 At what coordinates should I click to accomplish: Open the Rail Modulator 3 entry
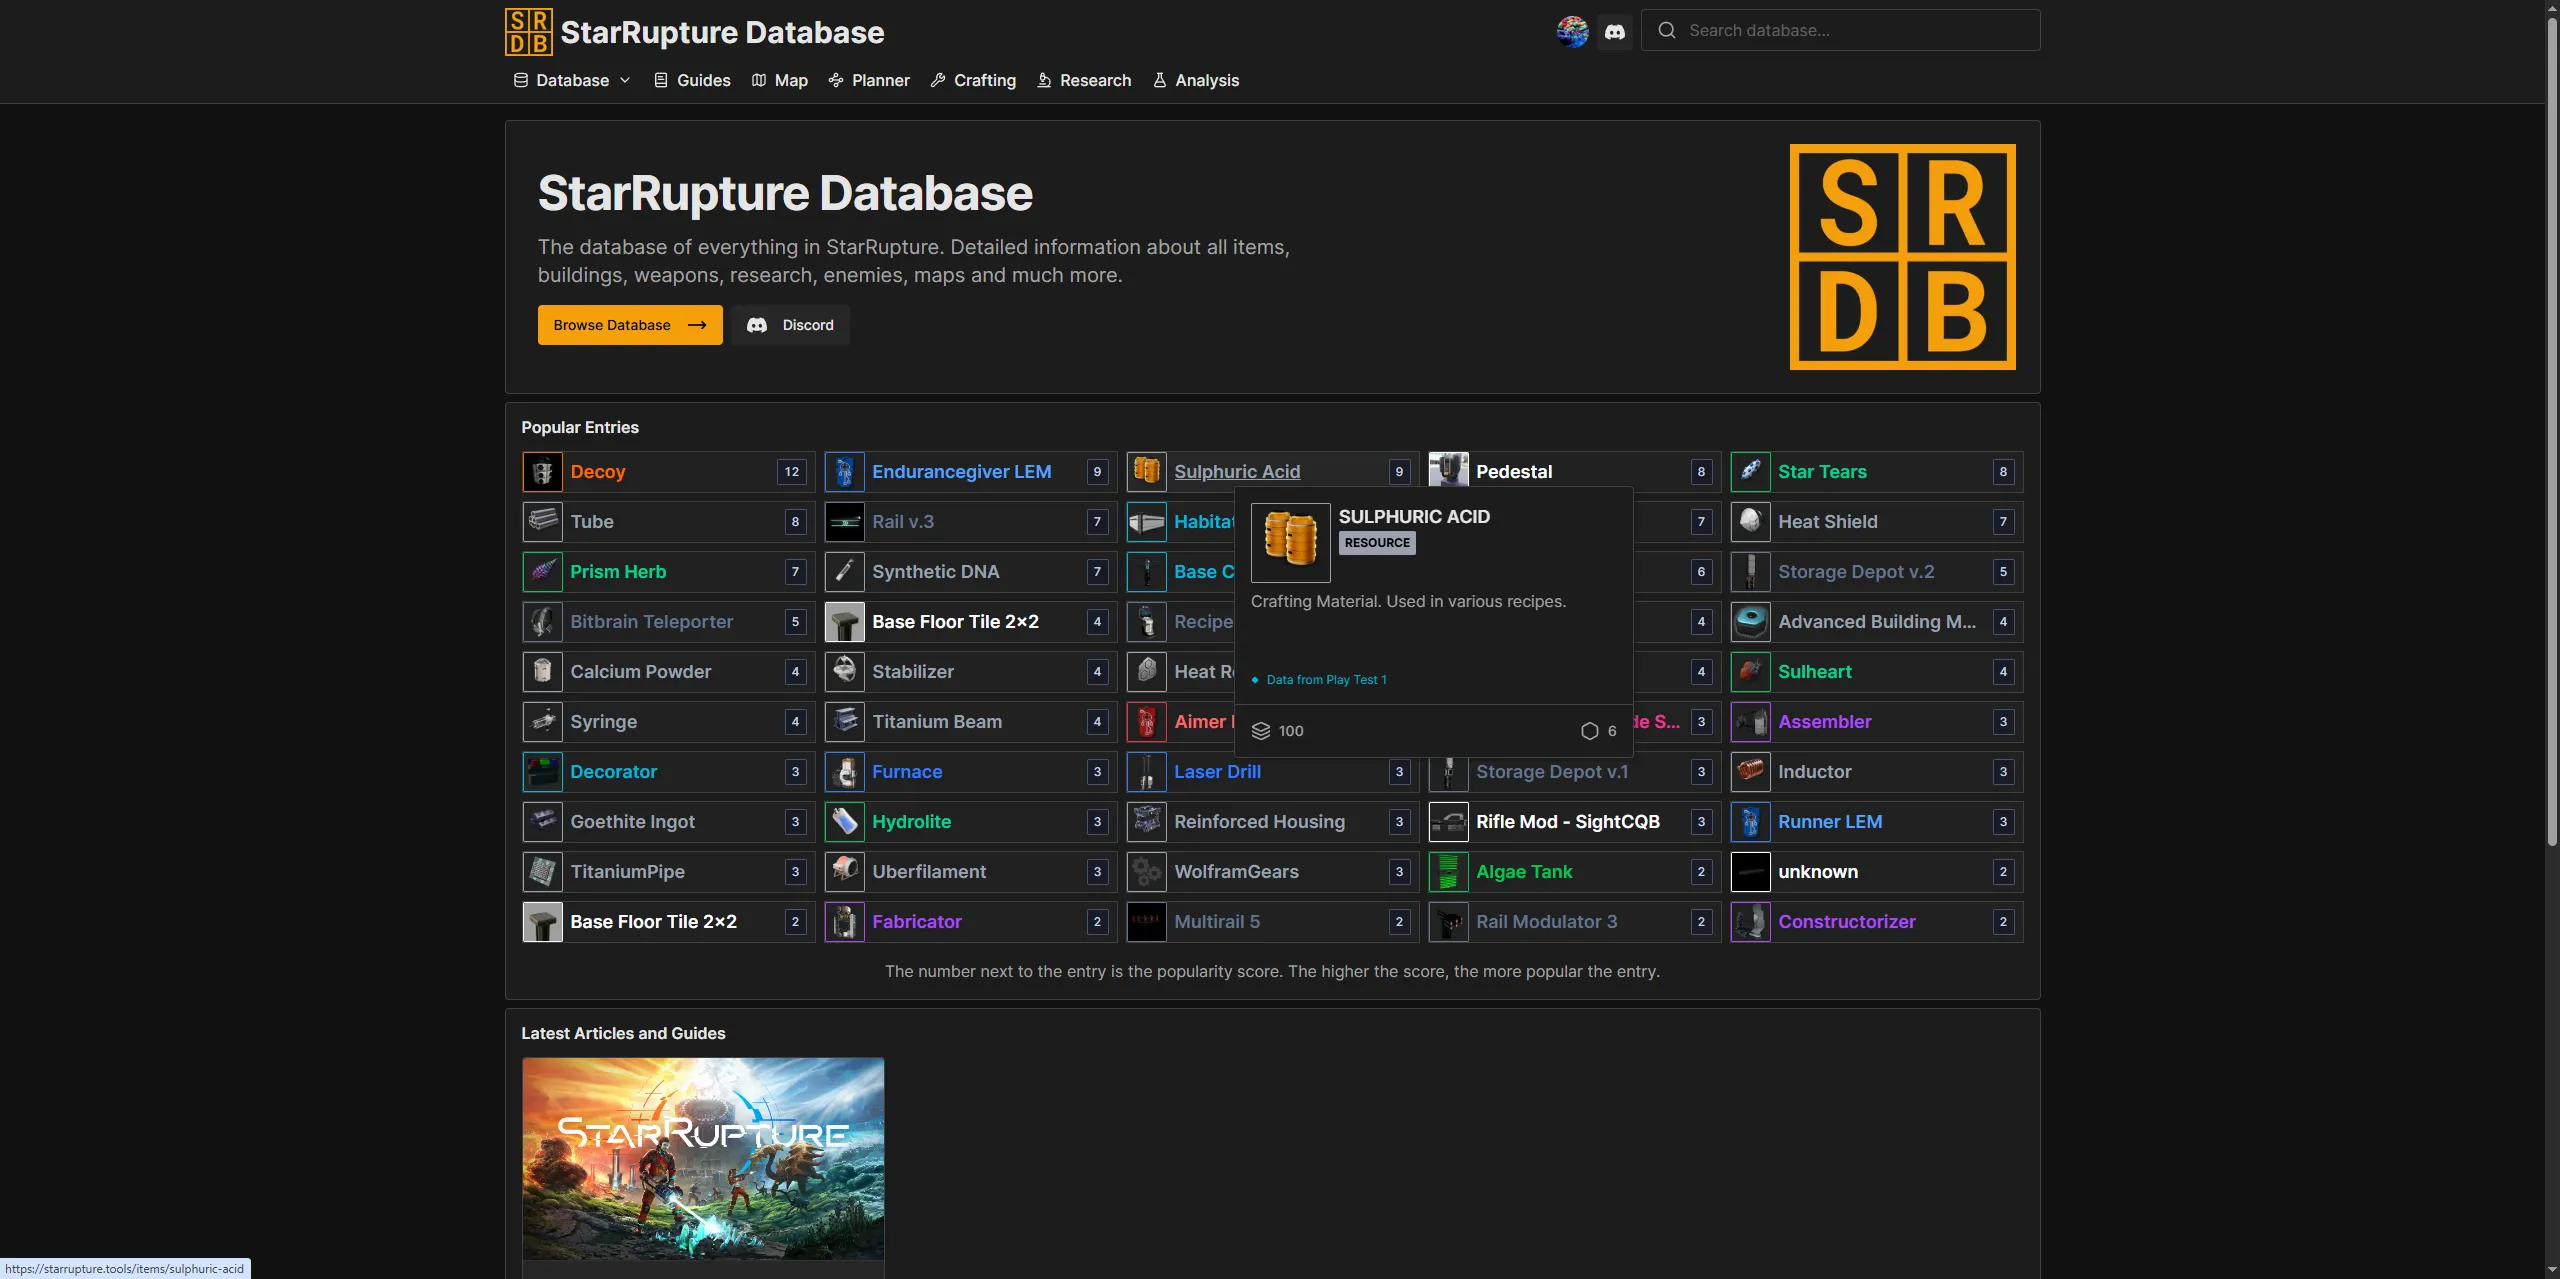pos(1574,922)
